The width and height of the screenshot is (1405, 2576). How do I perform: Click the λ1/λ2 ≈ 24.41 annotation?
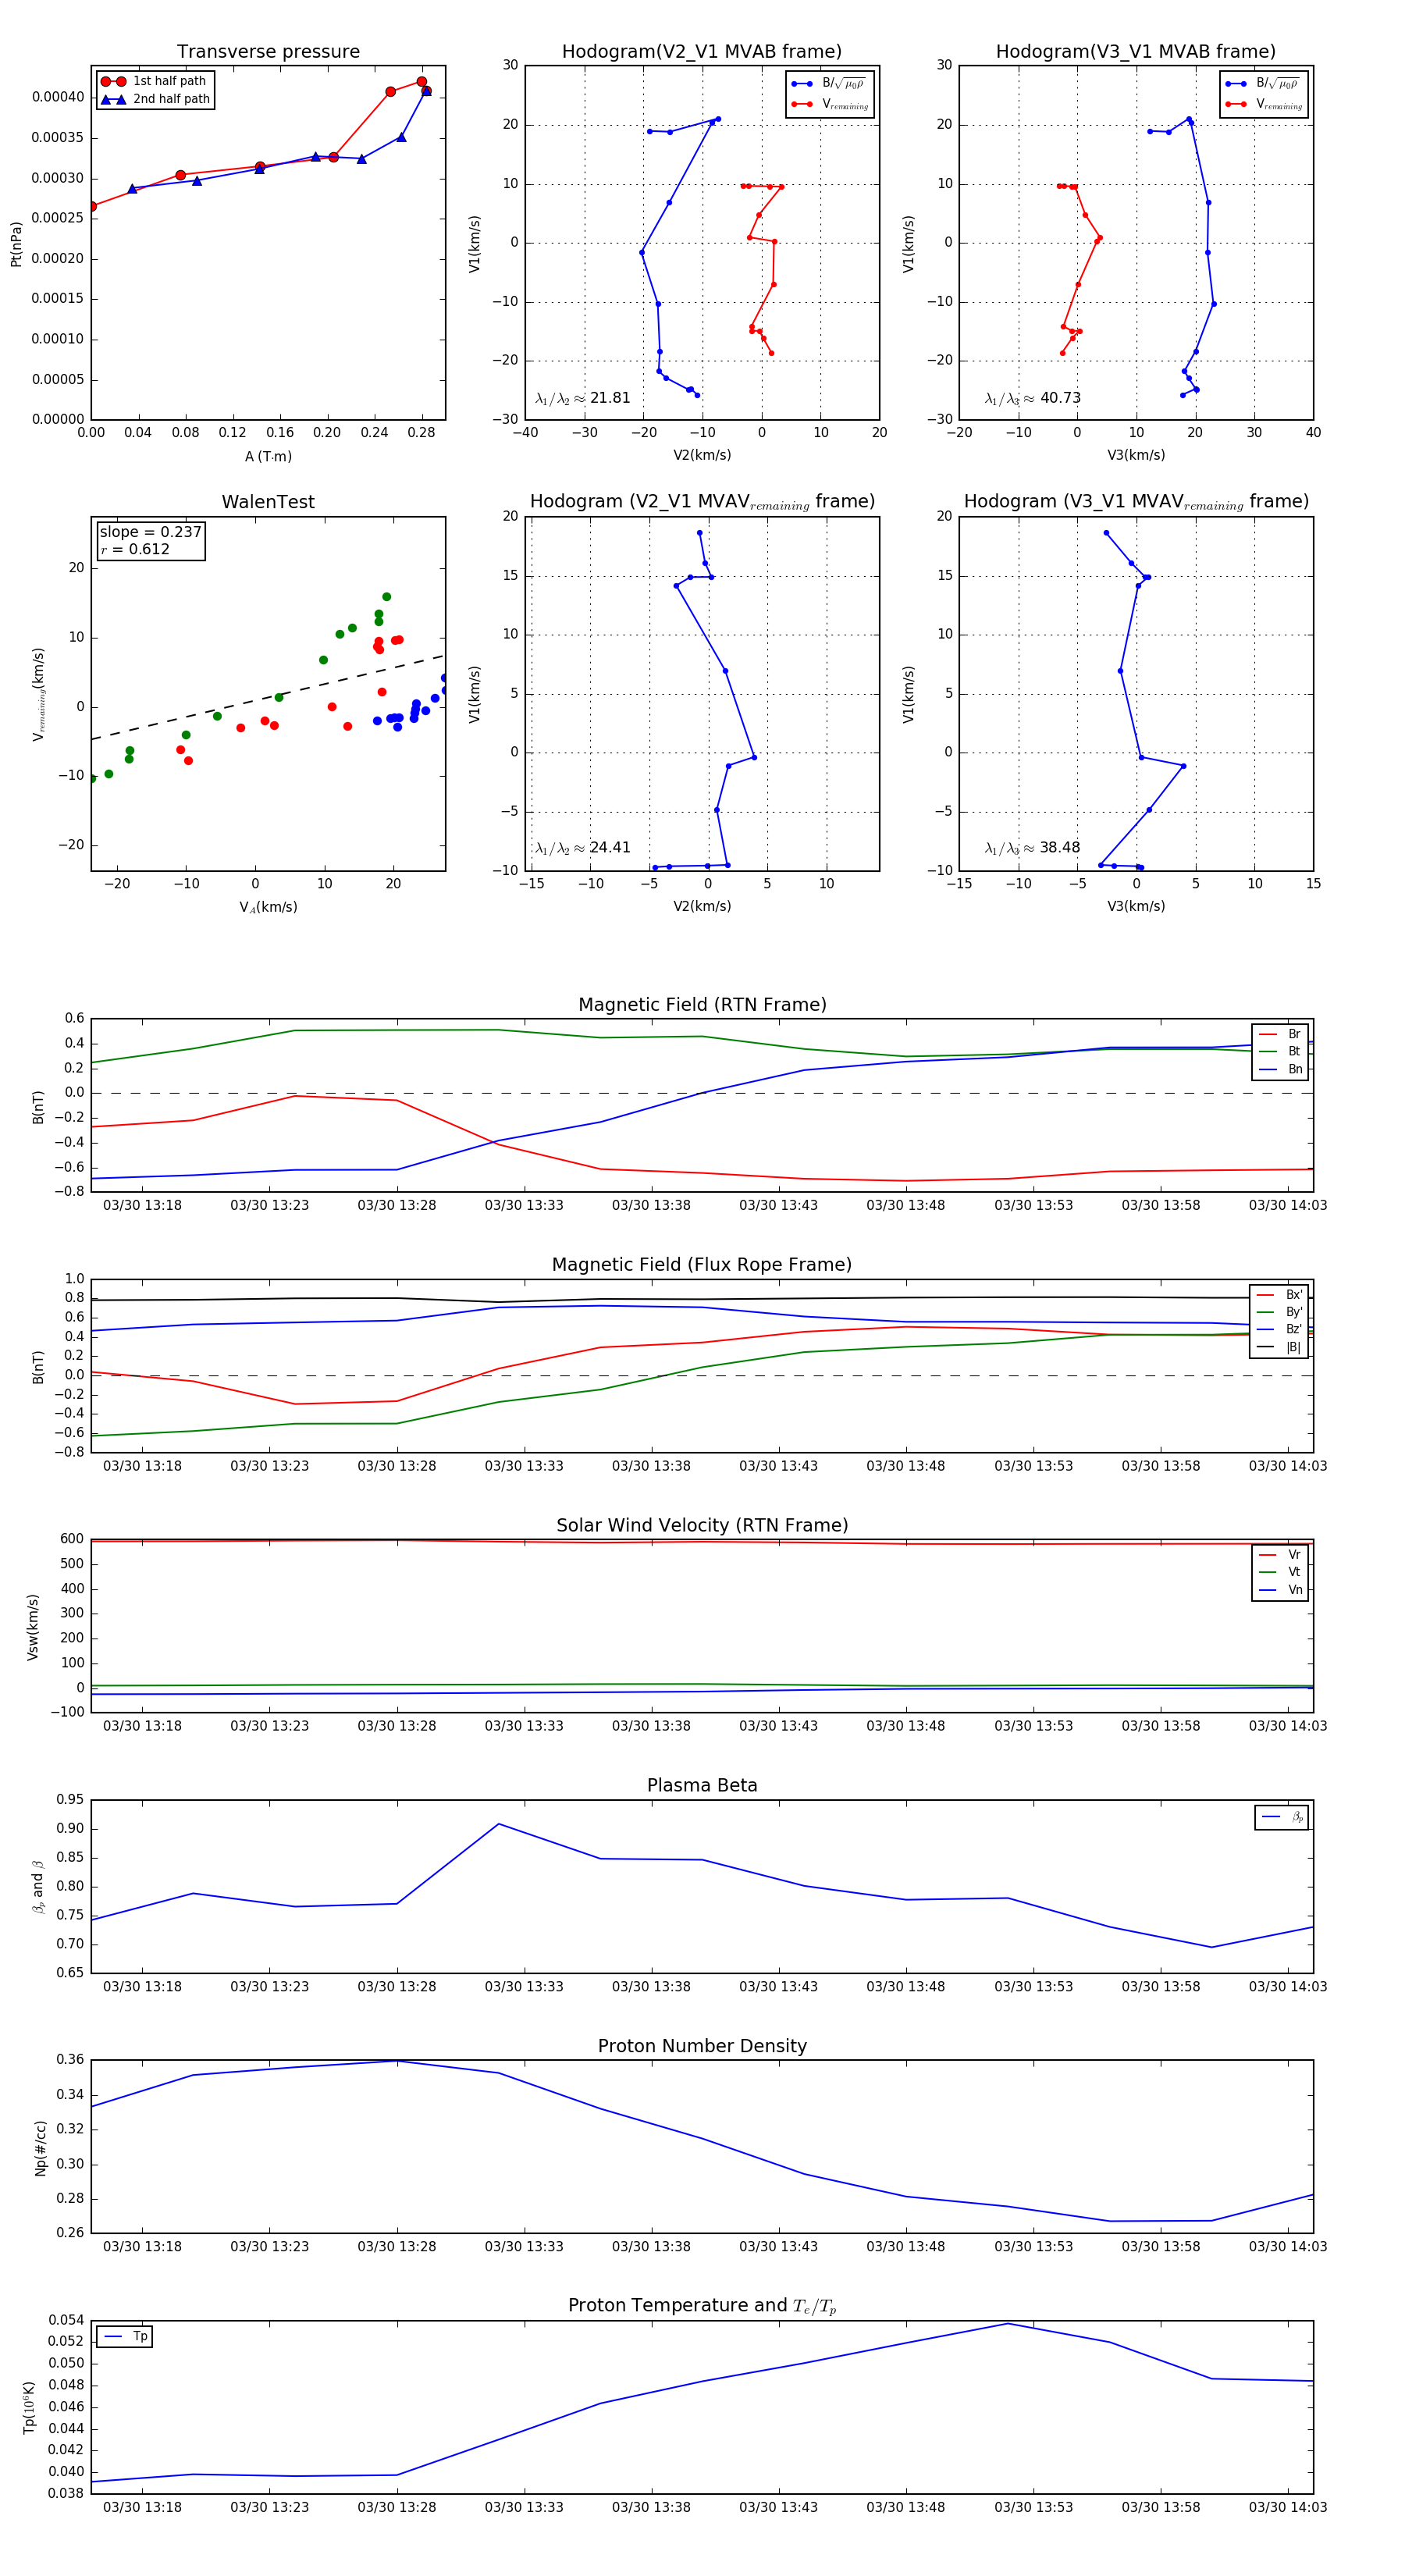point(583,848)
